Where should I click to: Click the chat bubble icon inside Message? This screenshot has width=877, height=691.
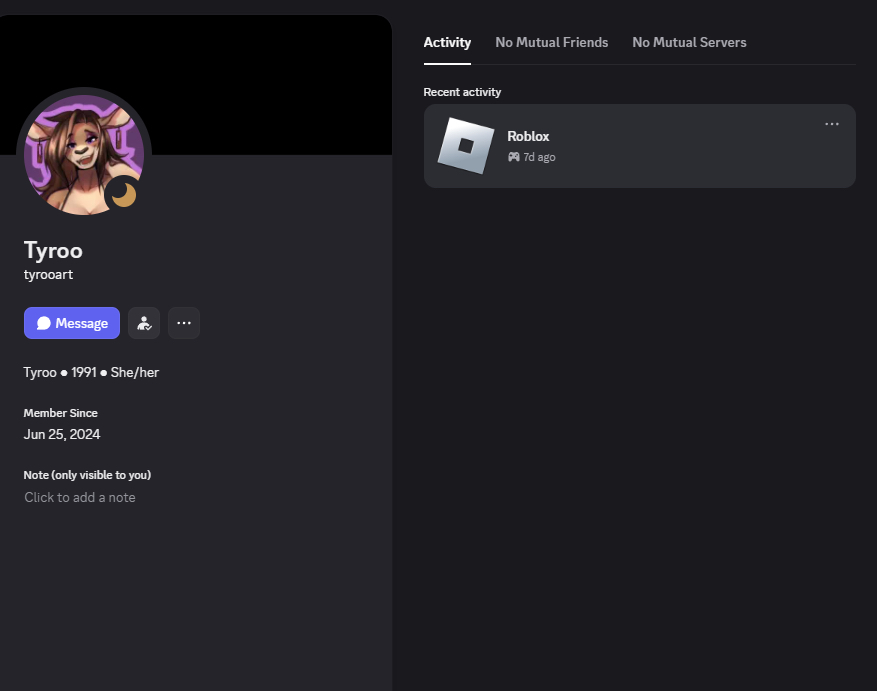click(44, 323)
